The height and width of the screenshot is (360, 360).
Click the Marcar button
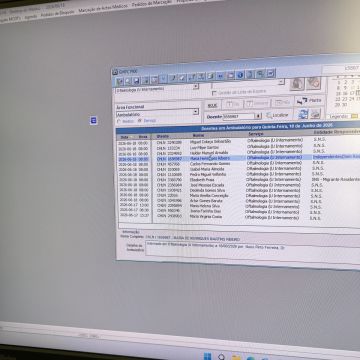coord(309,100)
